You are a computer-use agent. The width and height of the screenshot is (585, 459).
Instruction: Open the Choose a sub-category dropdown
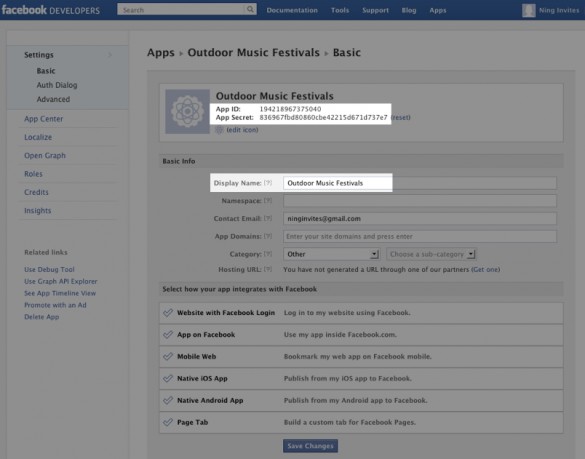pyautogui.click(x=431, y=254)
